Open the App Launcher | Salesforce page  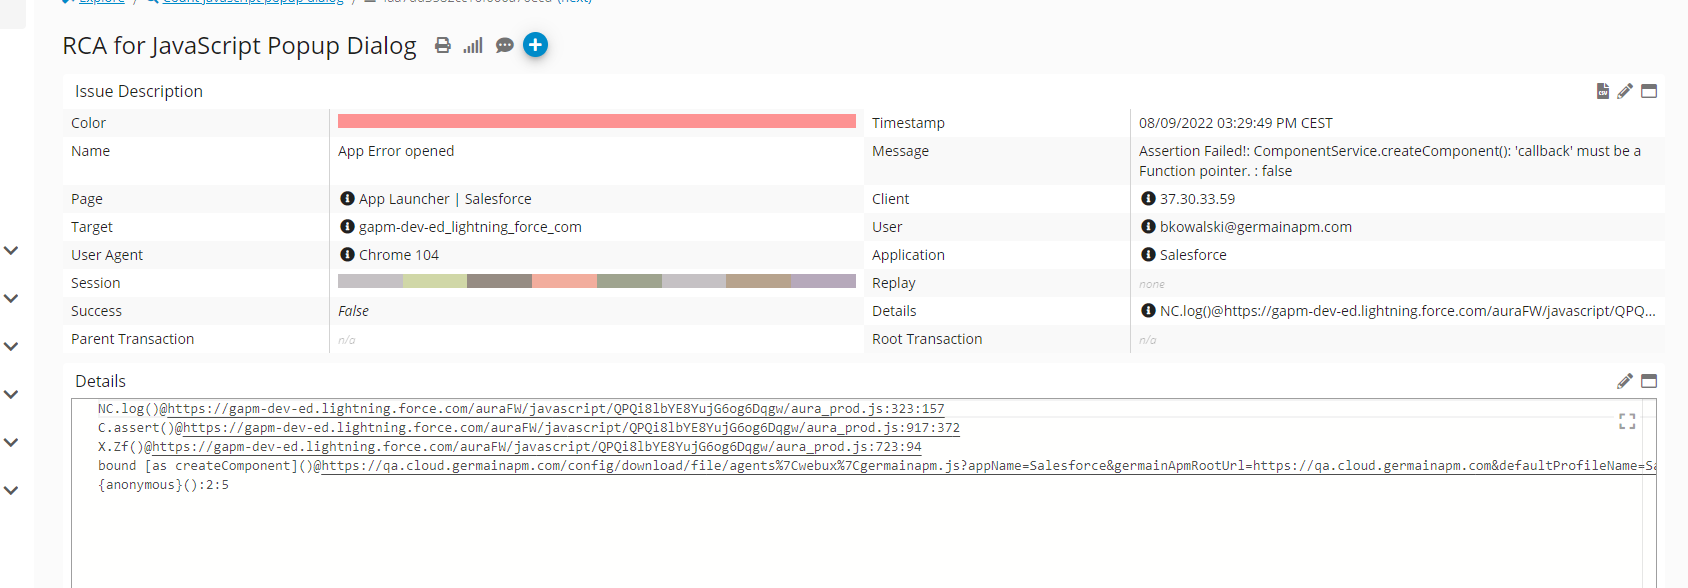click(444, 199)
